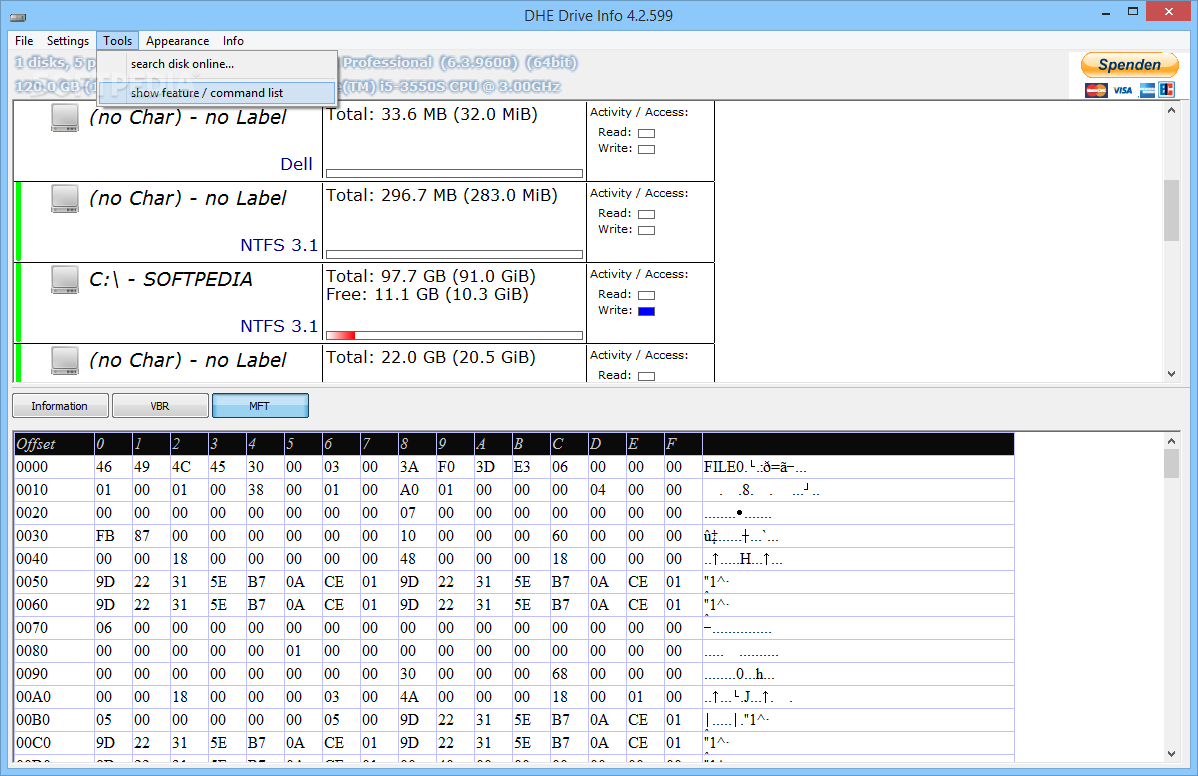Open the Information tab

pyautogui.click(x=60, y=406)
